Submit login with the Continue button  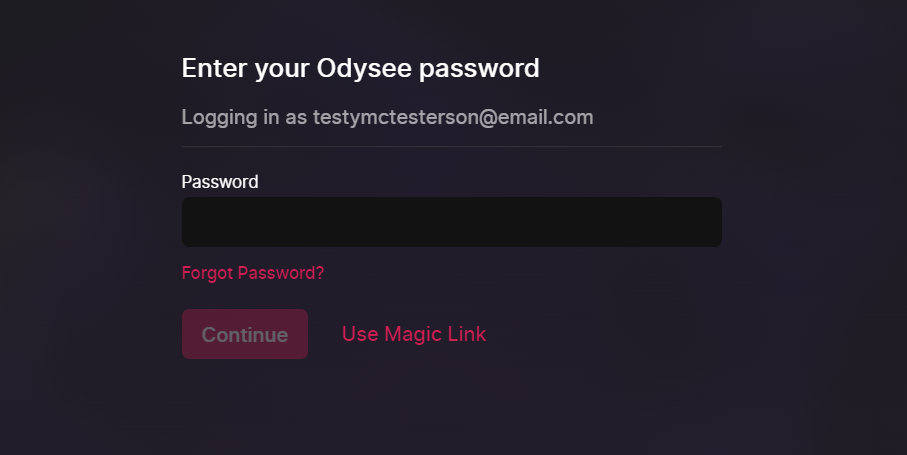pos(245,334)
